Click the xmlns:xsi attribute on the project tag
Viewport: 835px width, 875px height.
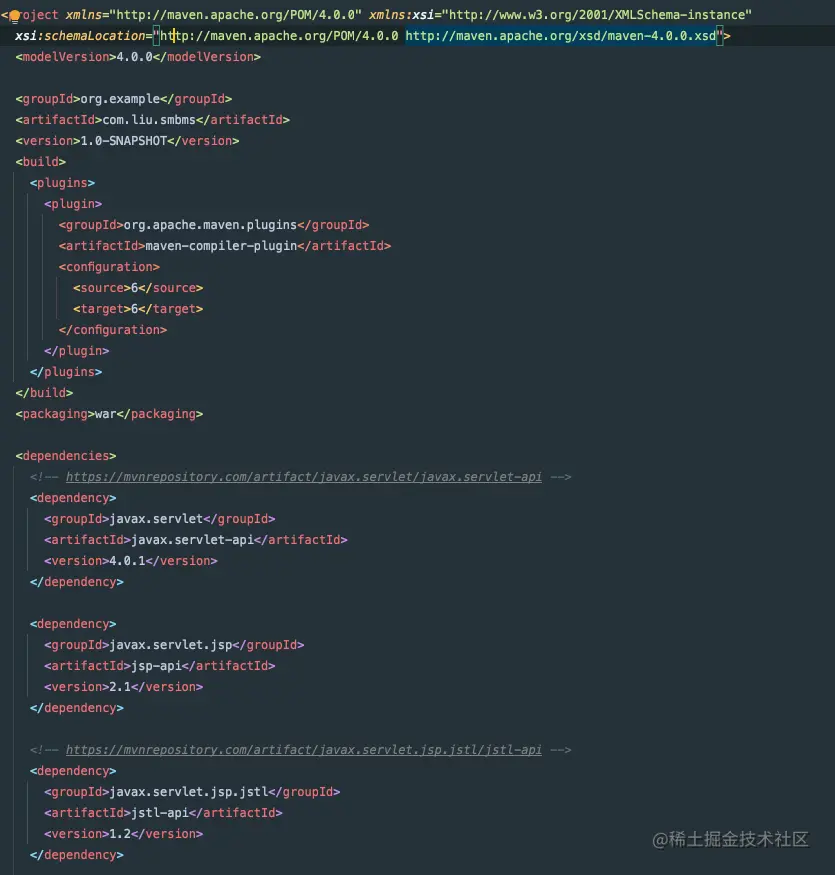click(x=401, y=15)
